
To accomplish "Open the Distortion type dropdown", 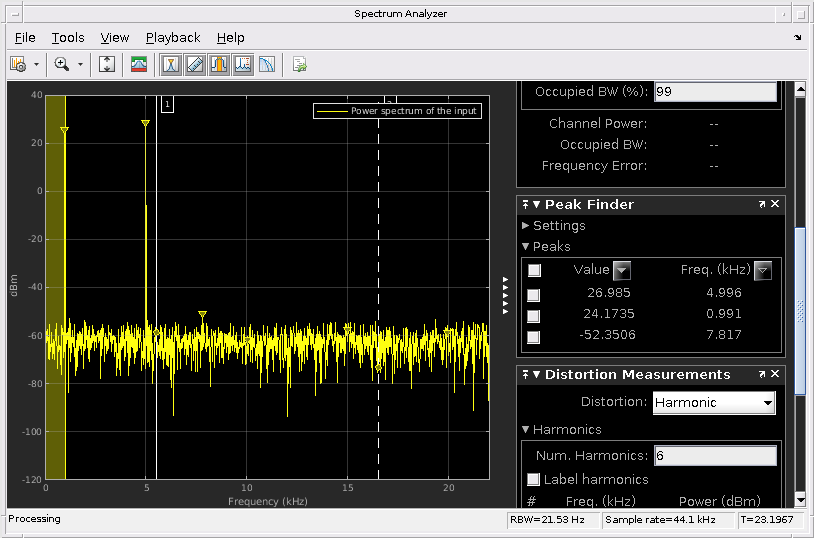I will tap(714, 403).
